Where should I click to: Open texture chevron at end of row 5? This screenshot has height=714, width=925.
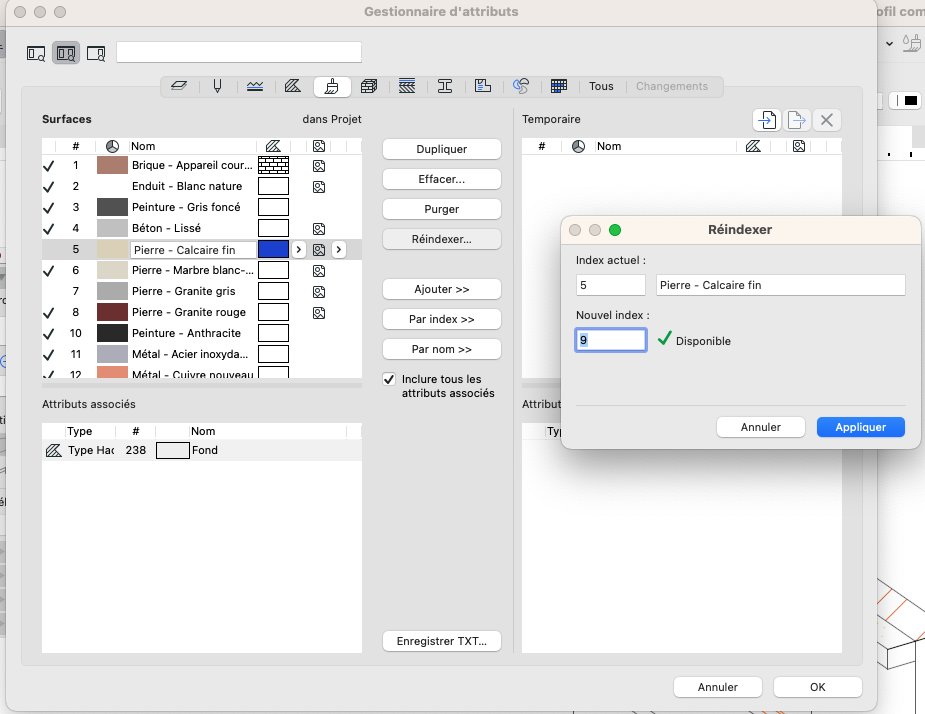pos(339,250)
